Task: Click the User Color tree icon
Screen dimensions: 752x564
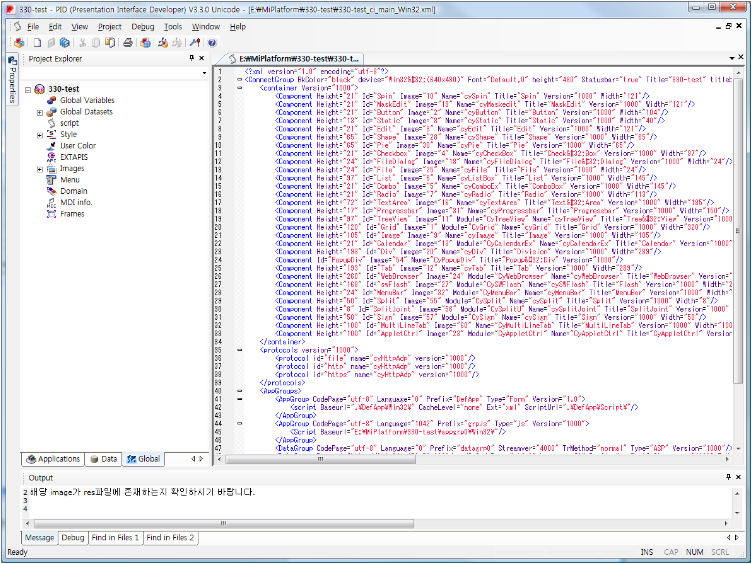Action: [x=51, y=146]
